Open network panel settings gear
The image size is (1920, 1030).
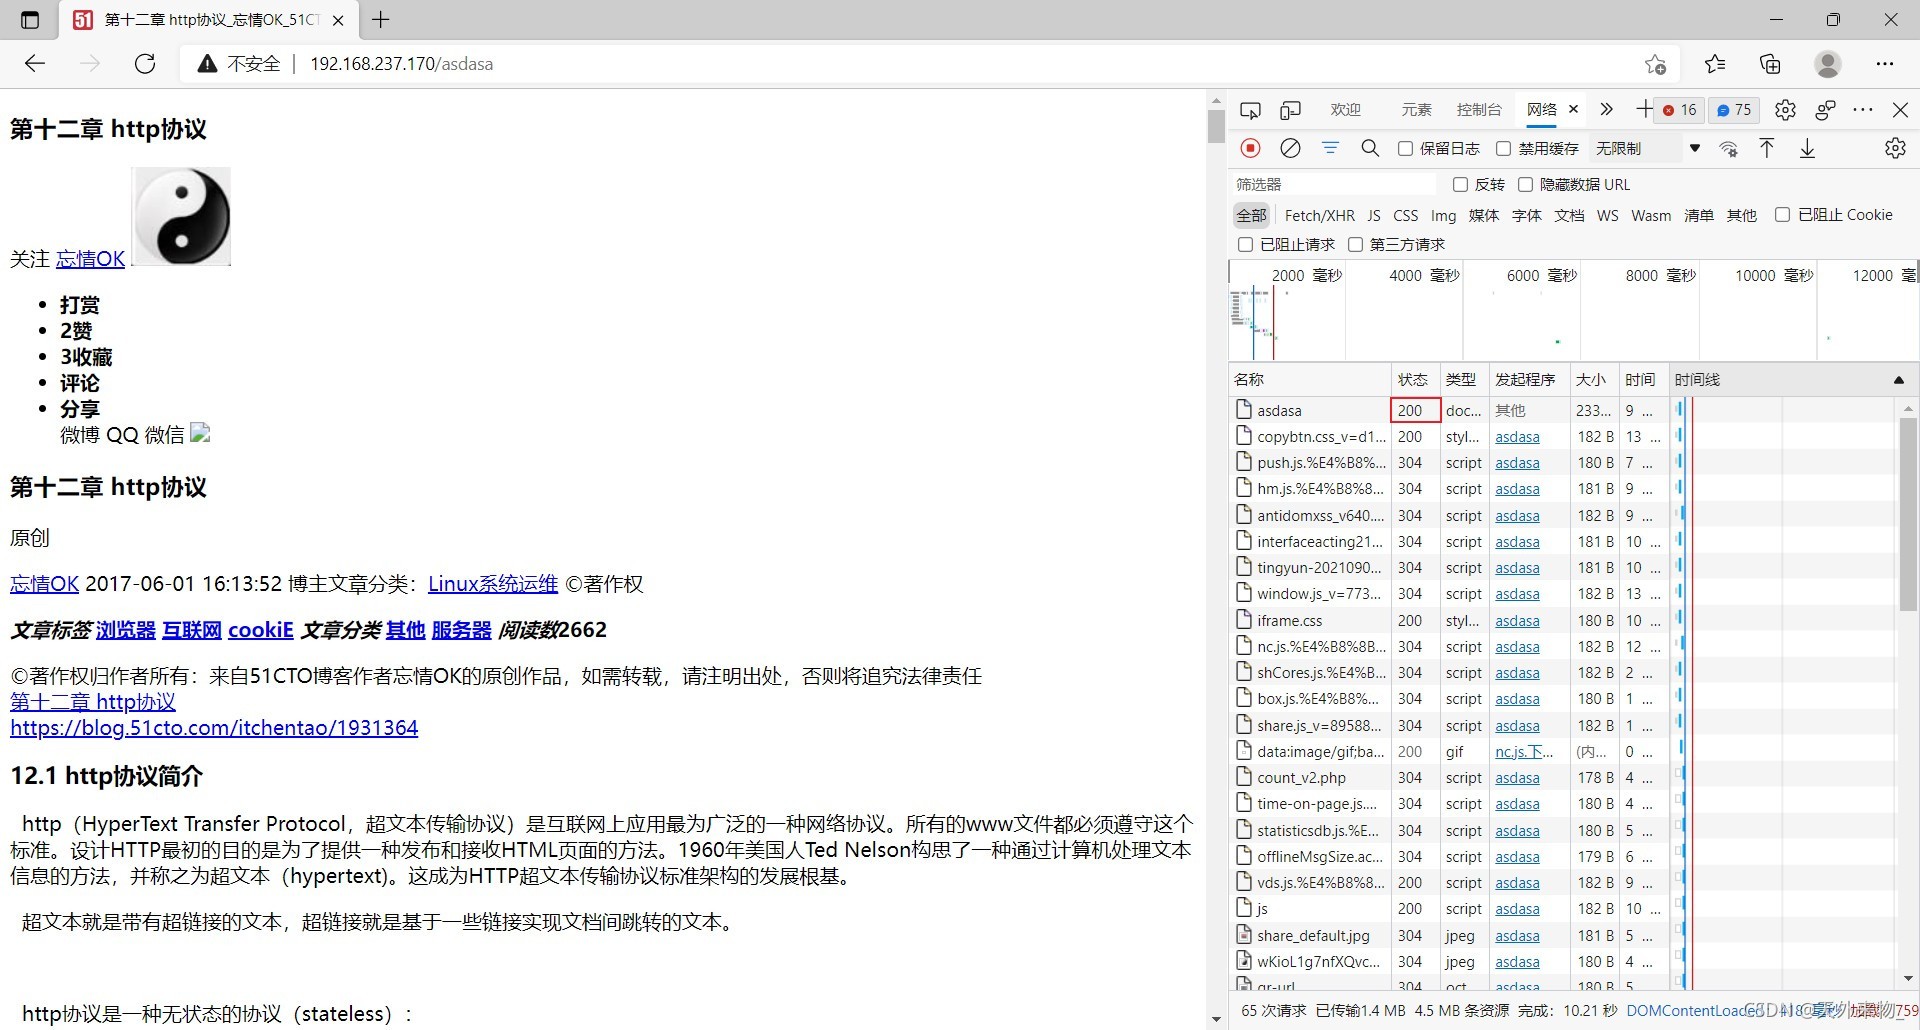[1895, 148]
